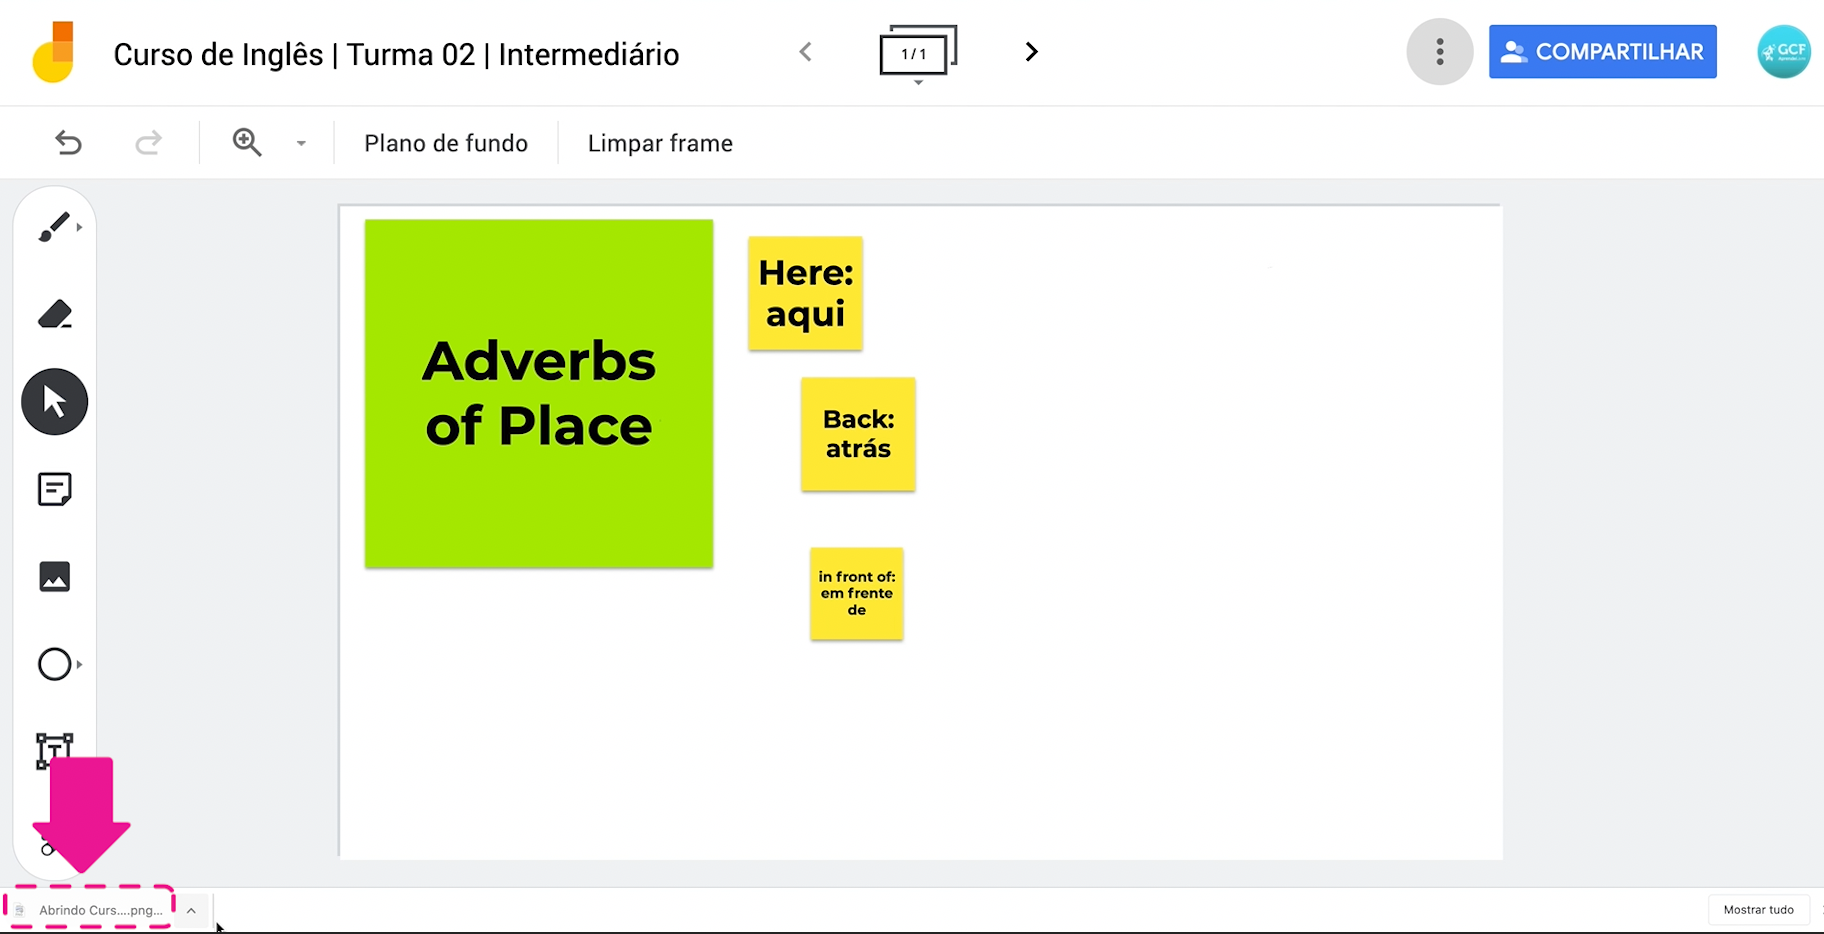Viewport: 1824px width, 934px height.
Task: Select the Text box tool
Action: point(54,751)
